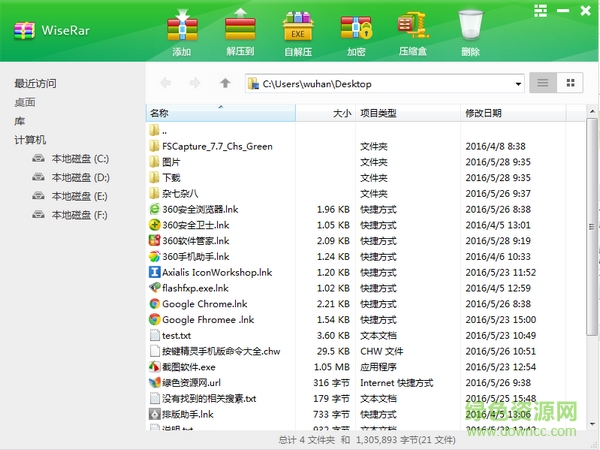Image resolution: width=600 pixels, height=450 pixels.
Task: Sort files by 名称 column header
Action: [159, 113]
